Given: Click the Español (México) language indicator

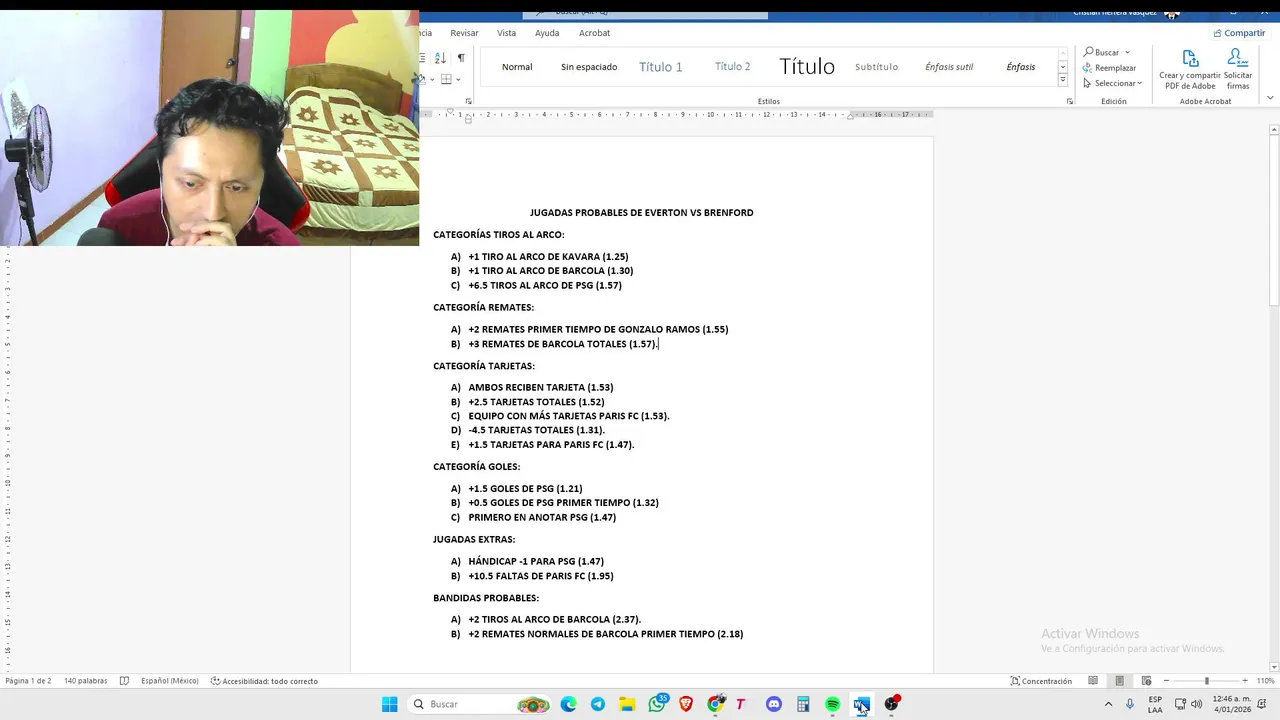Looking at the screenshot, I should tap(169, 681).
